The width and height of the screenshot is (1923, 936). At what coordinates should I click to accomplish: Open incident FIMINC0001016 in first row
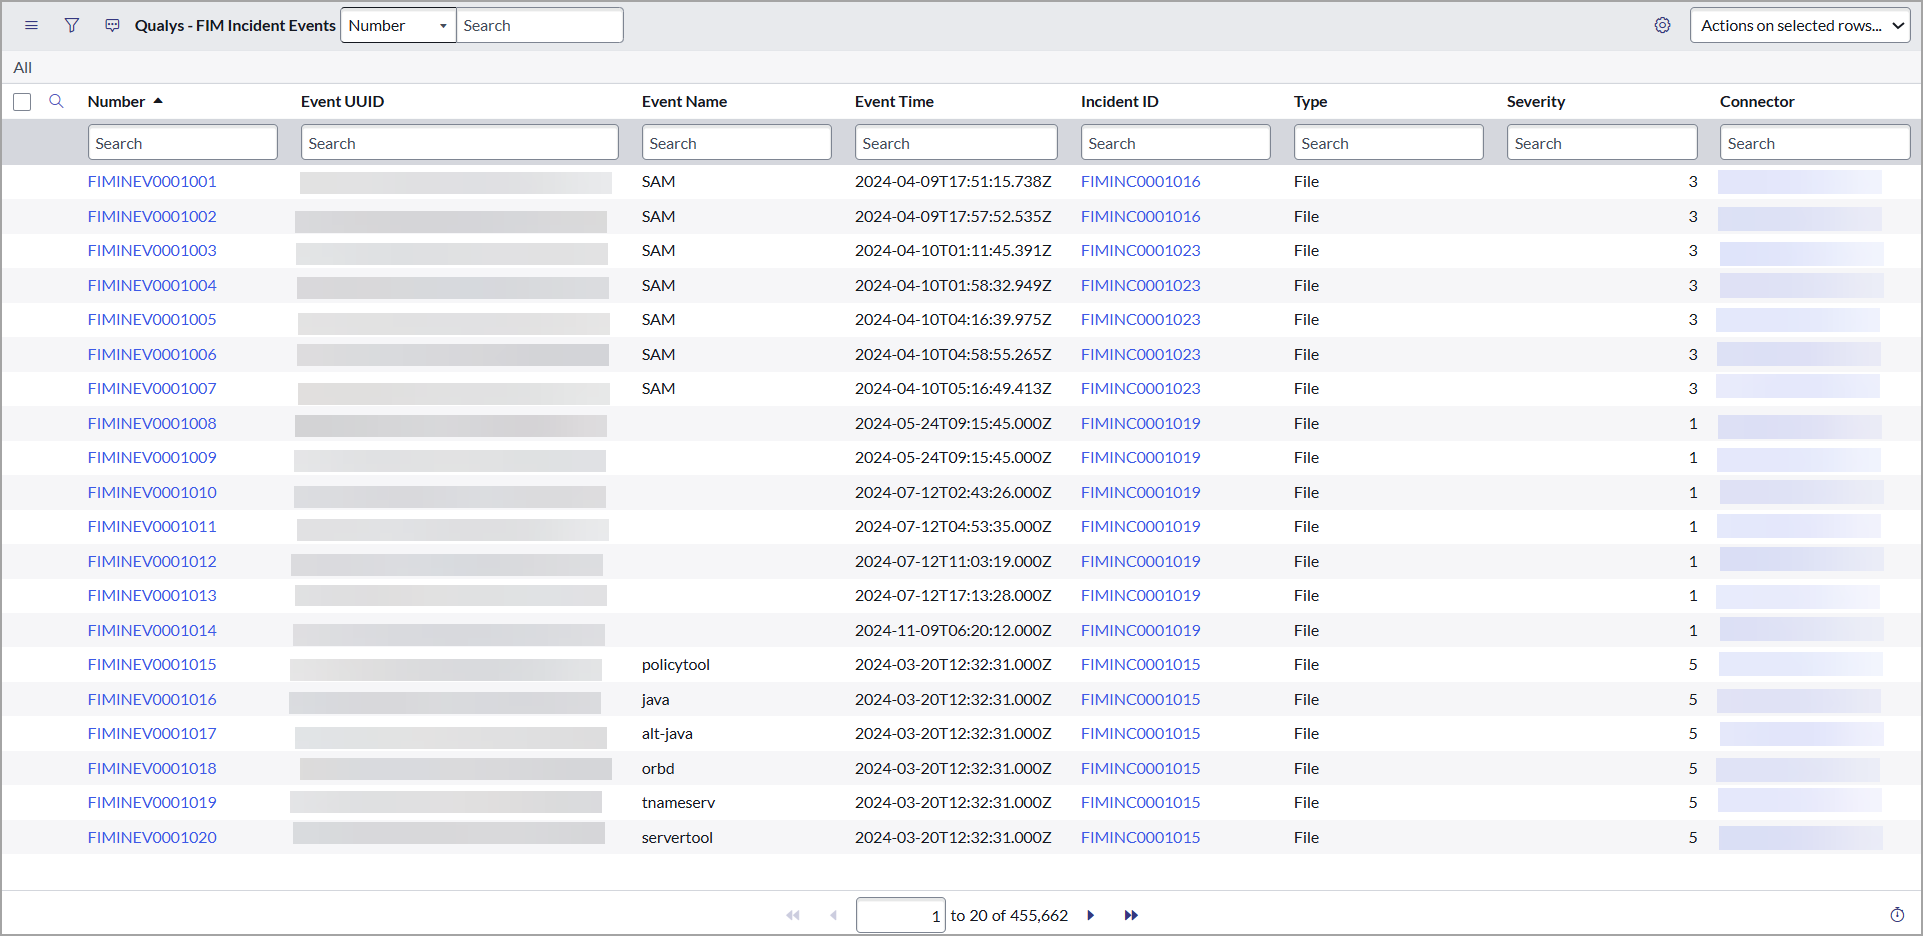coord(1140,182)
